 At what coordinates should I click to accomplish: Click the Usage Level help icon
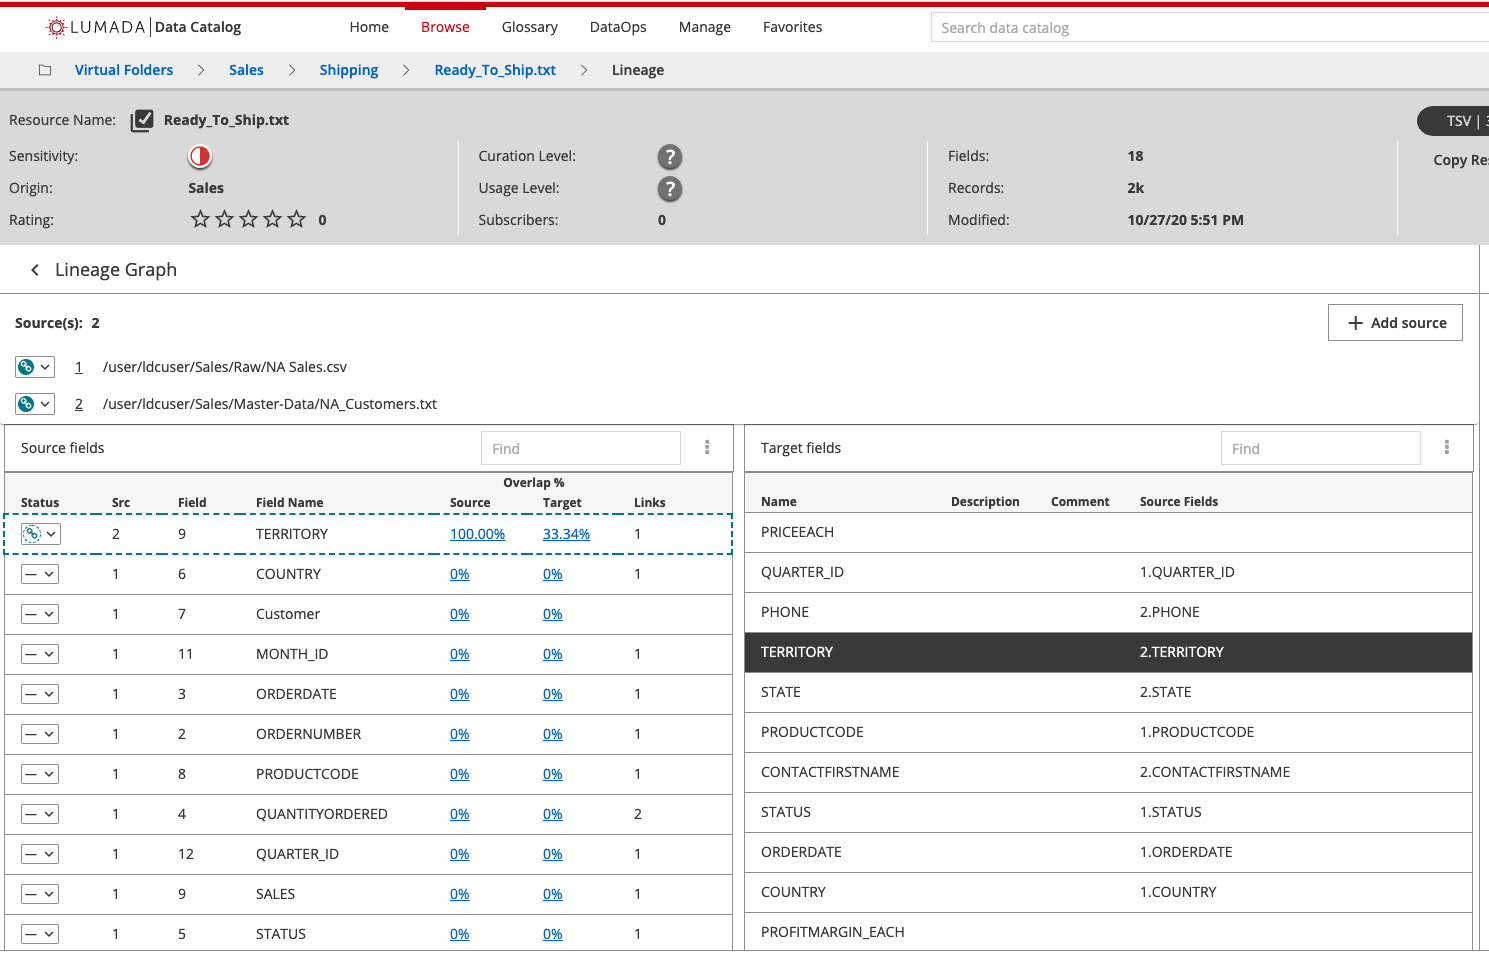click(669, 189)
